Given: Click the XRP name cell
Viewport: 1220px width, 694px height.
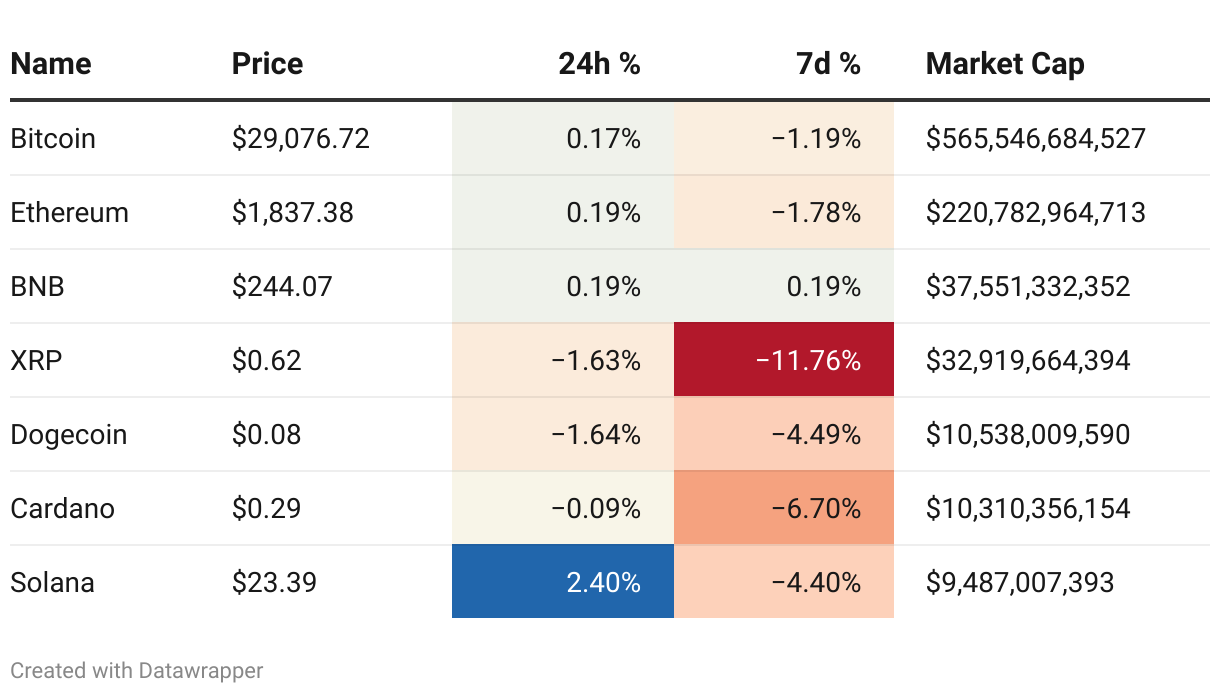Looking at the screenshot, I should pyautogui.click(x=36, y=360).
